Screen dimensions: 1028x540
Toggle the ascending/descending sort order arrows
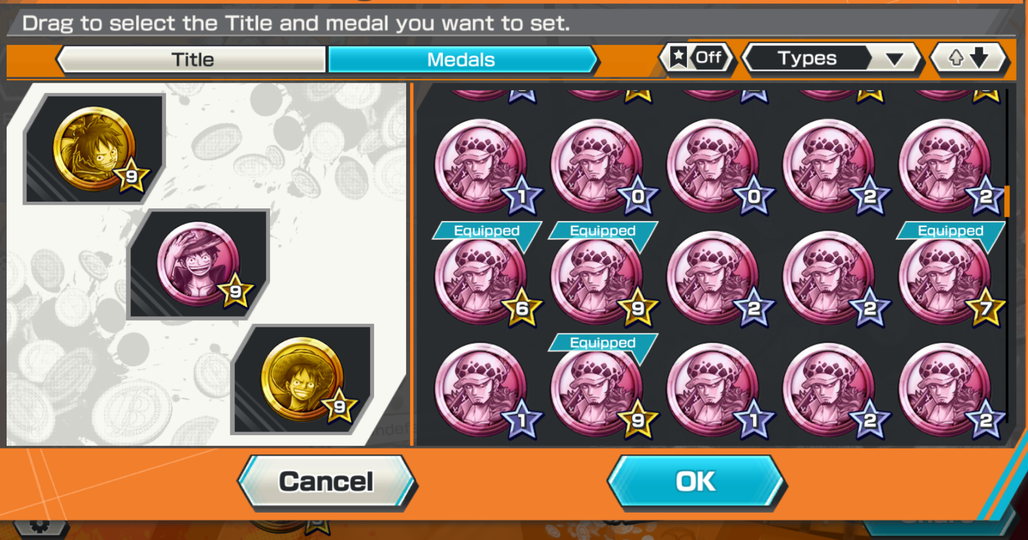point(968,58)
